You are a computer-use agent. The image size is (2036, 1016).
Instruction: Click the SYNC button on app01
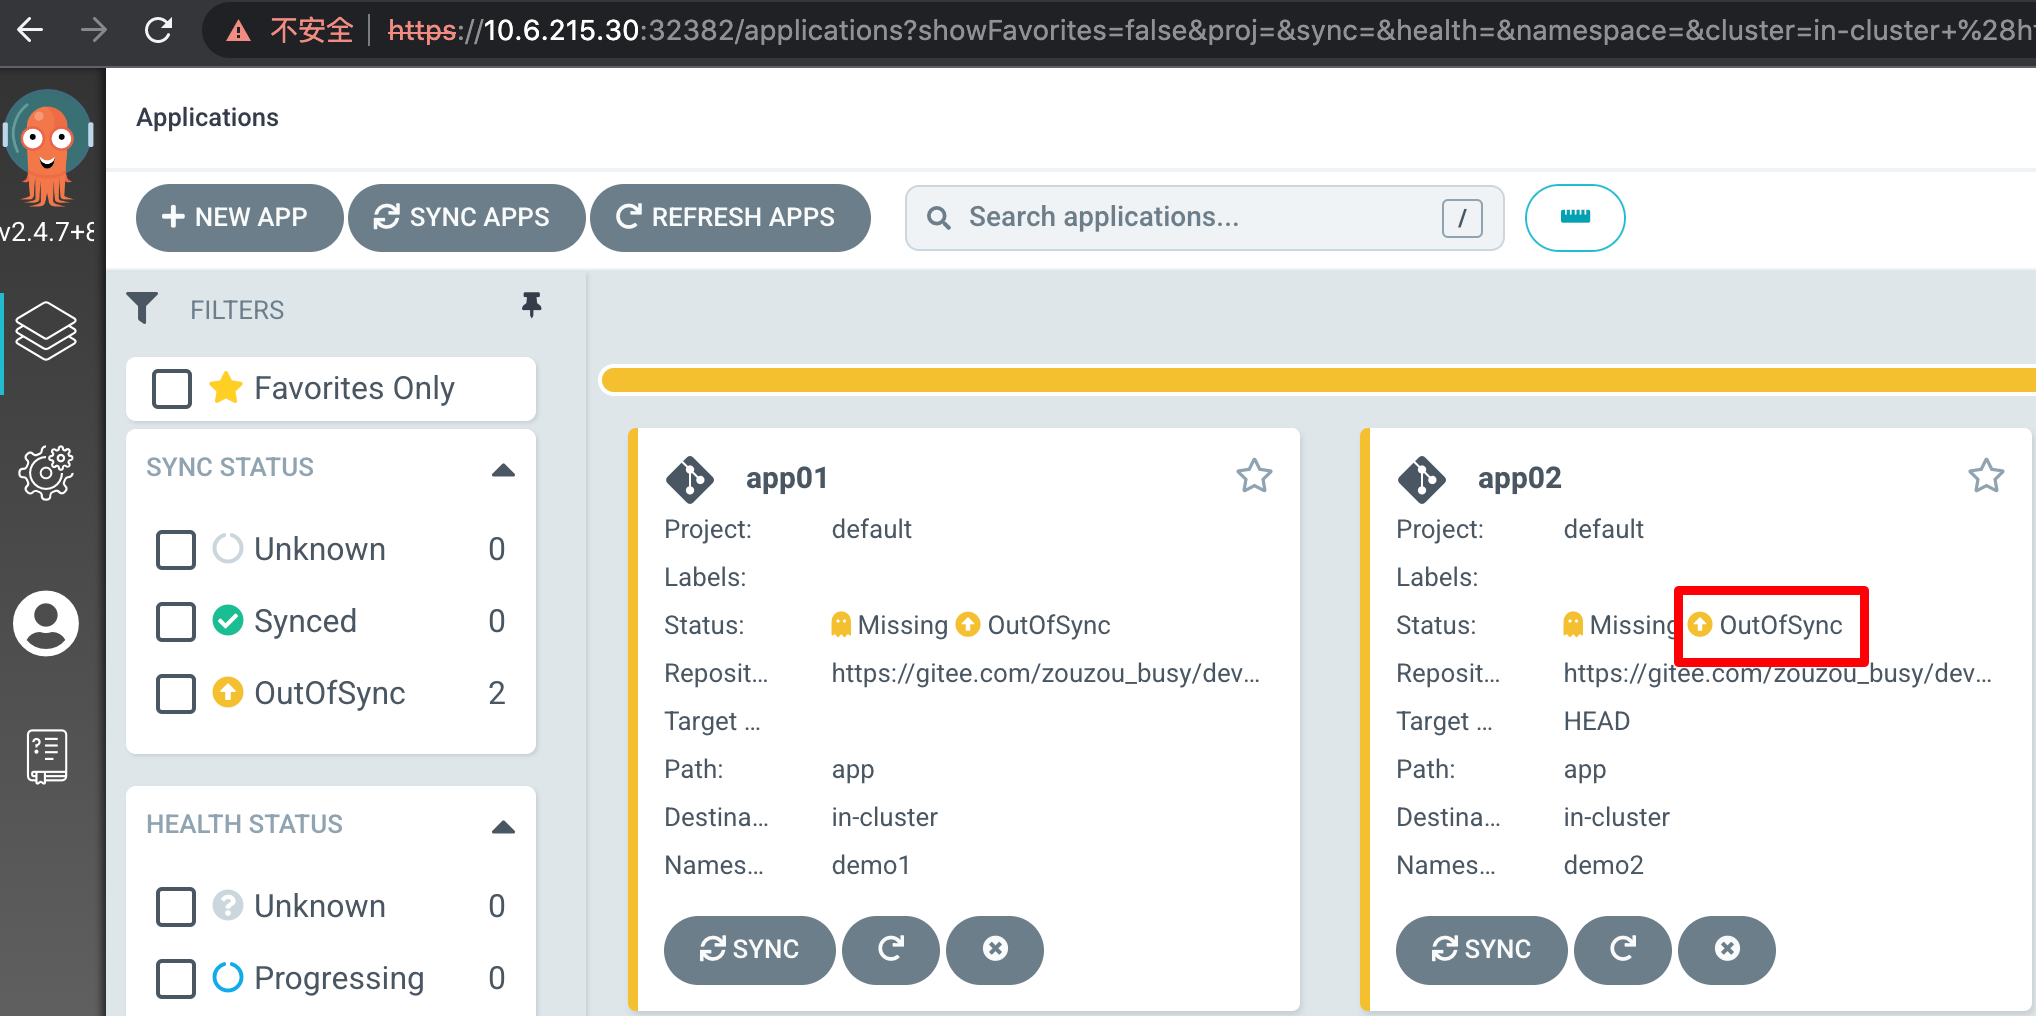750,949
